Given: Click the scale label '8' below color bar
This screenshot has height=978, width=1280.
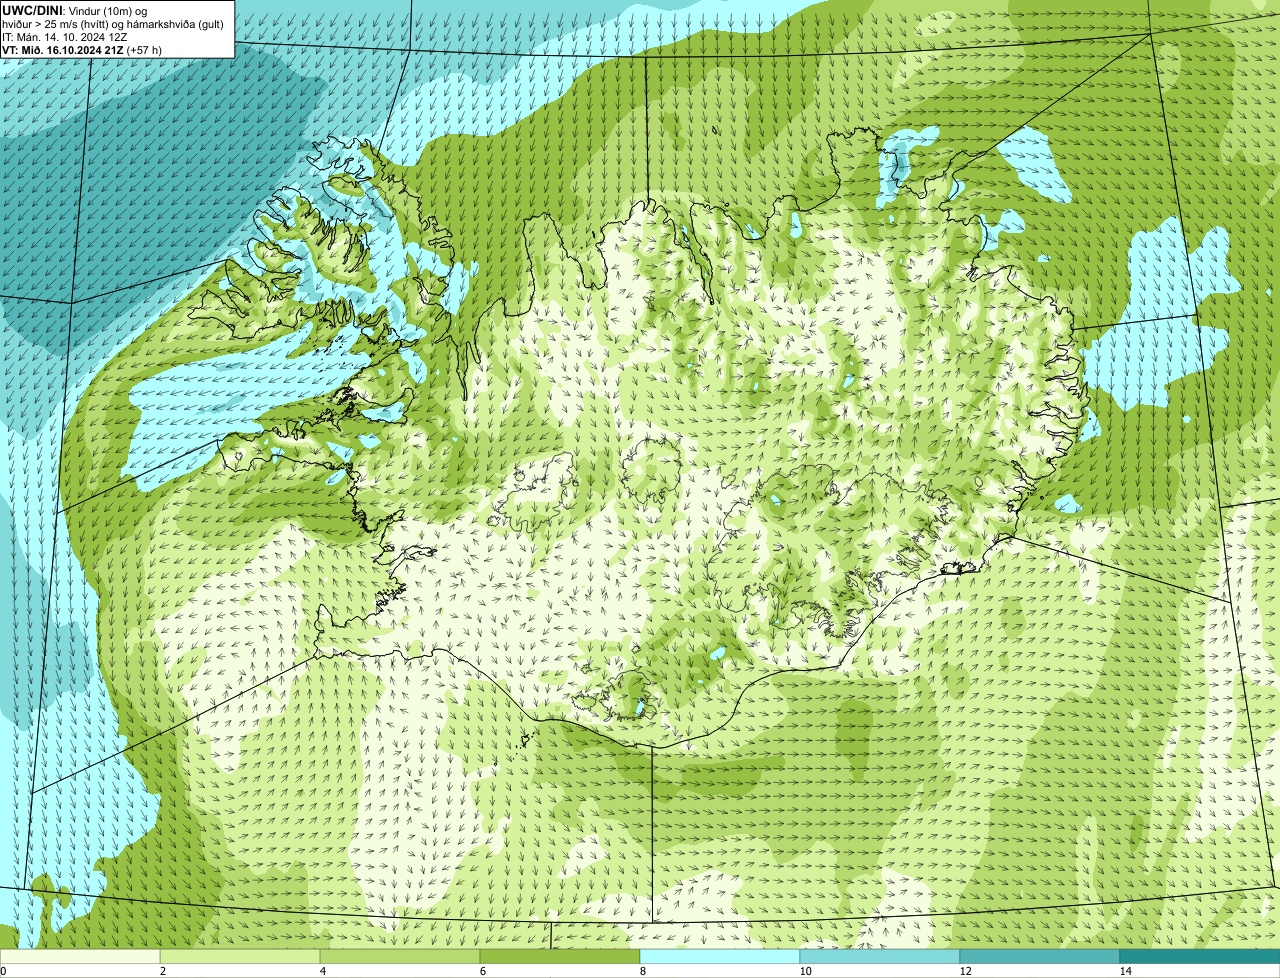Looking at the screenshot, I should coord(642,971).
